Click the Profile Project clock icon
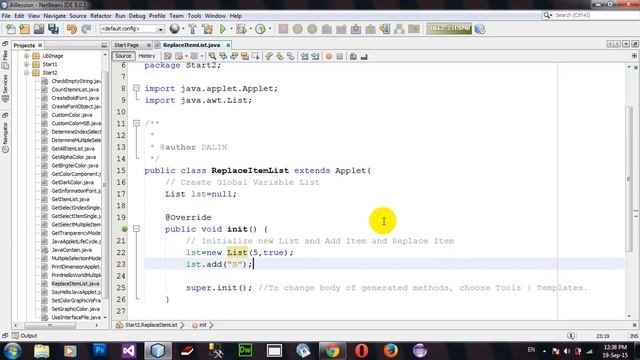This screenshot has height=360, width=640. (x=260, y=29)
